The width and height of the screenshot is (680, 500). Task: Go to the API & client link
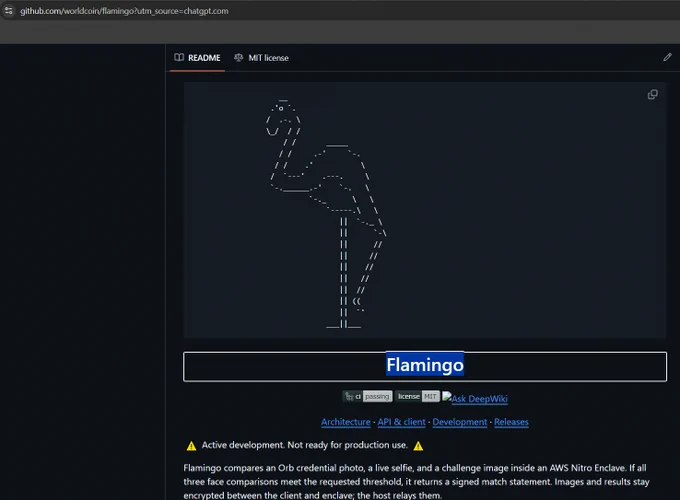coord(401,422)
